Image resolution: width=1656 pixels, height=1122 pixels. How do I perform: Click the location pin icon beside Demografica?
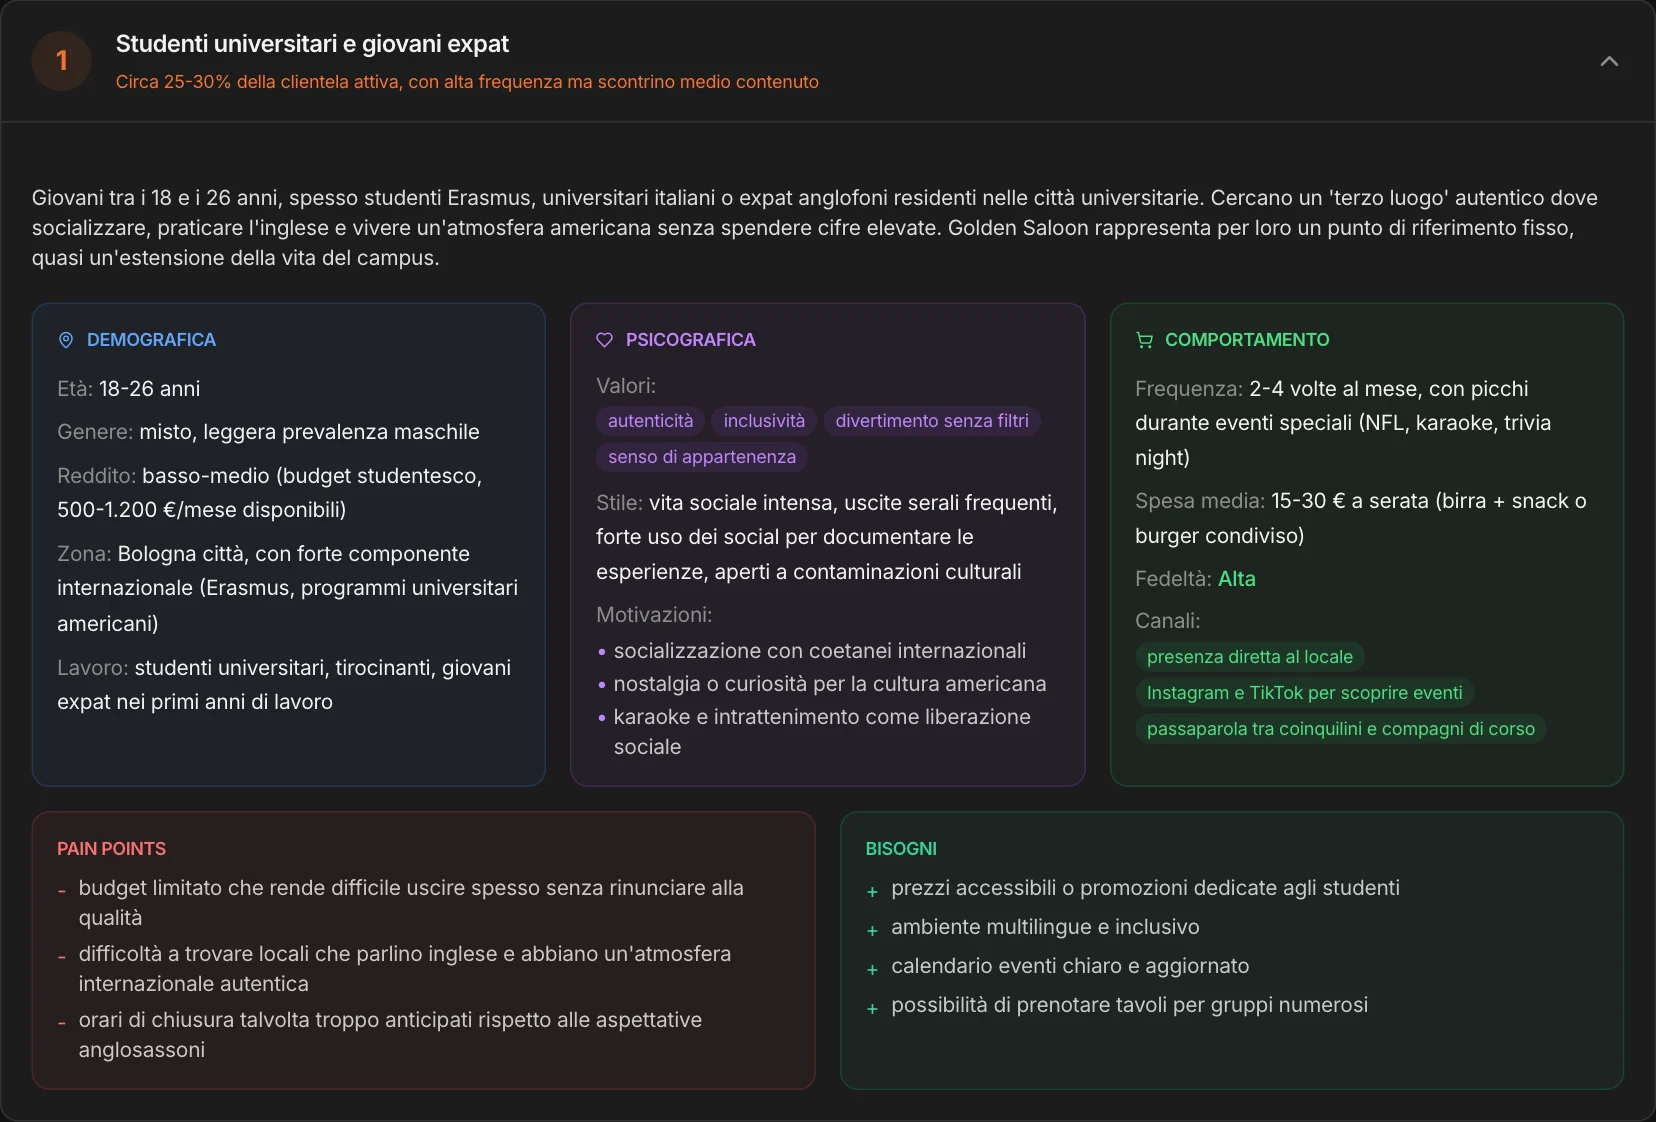point(66,340)
